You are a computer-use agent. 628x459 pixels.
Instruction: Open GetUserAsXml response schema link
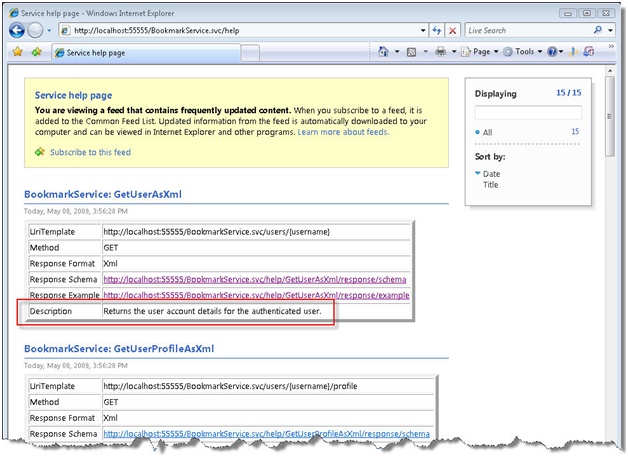point(255,279)
